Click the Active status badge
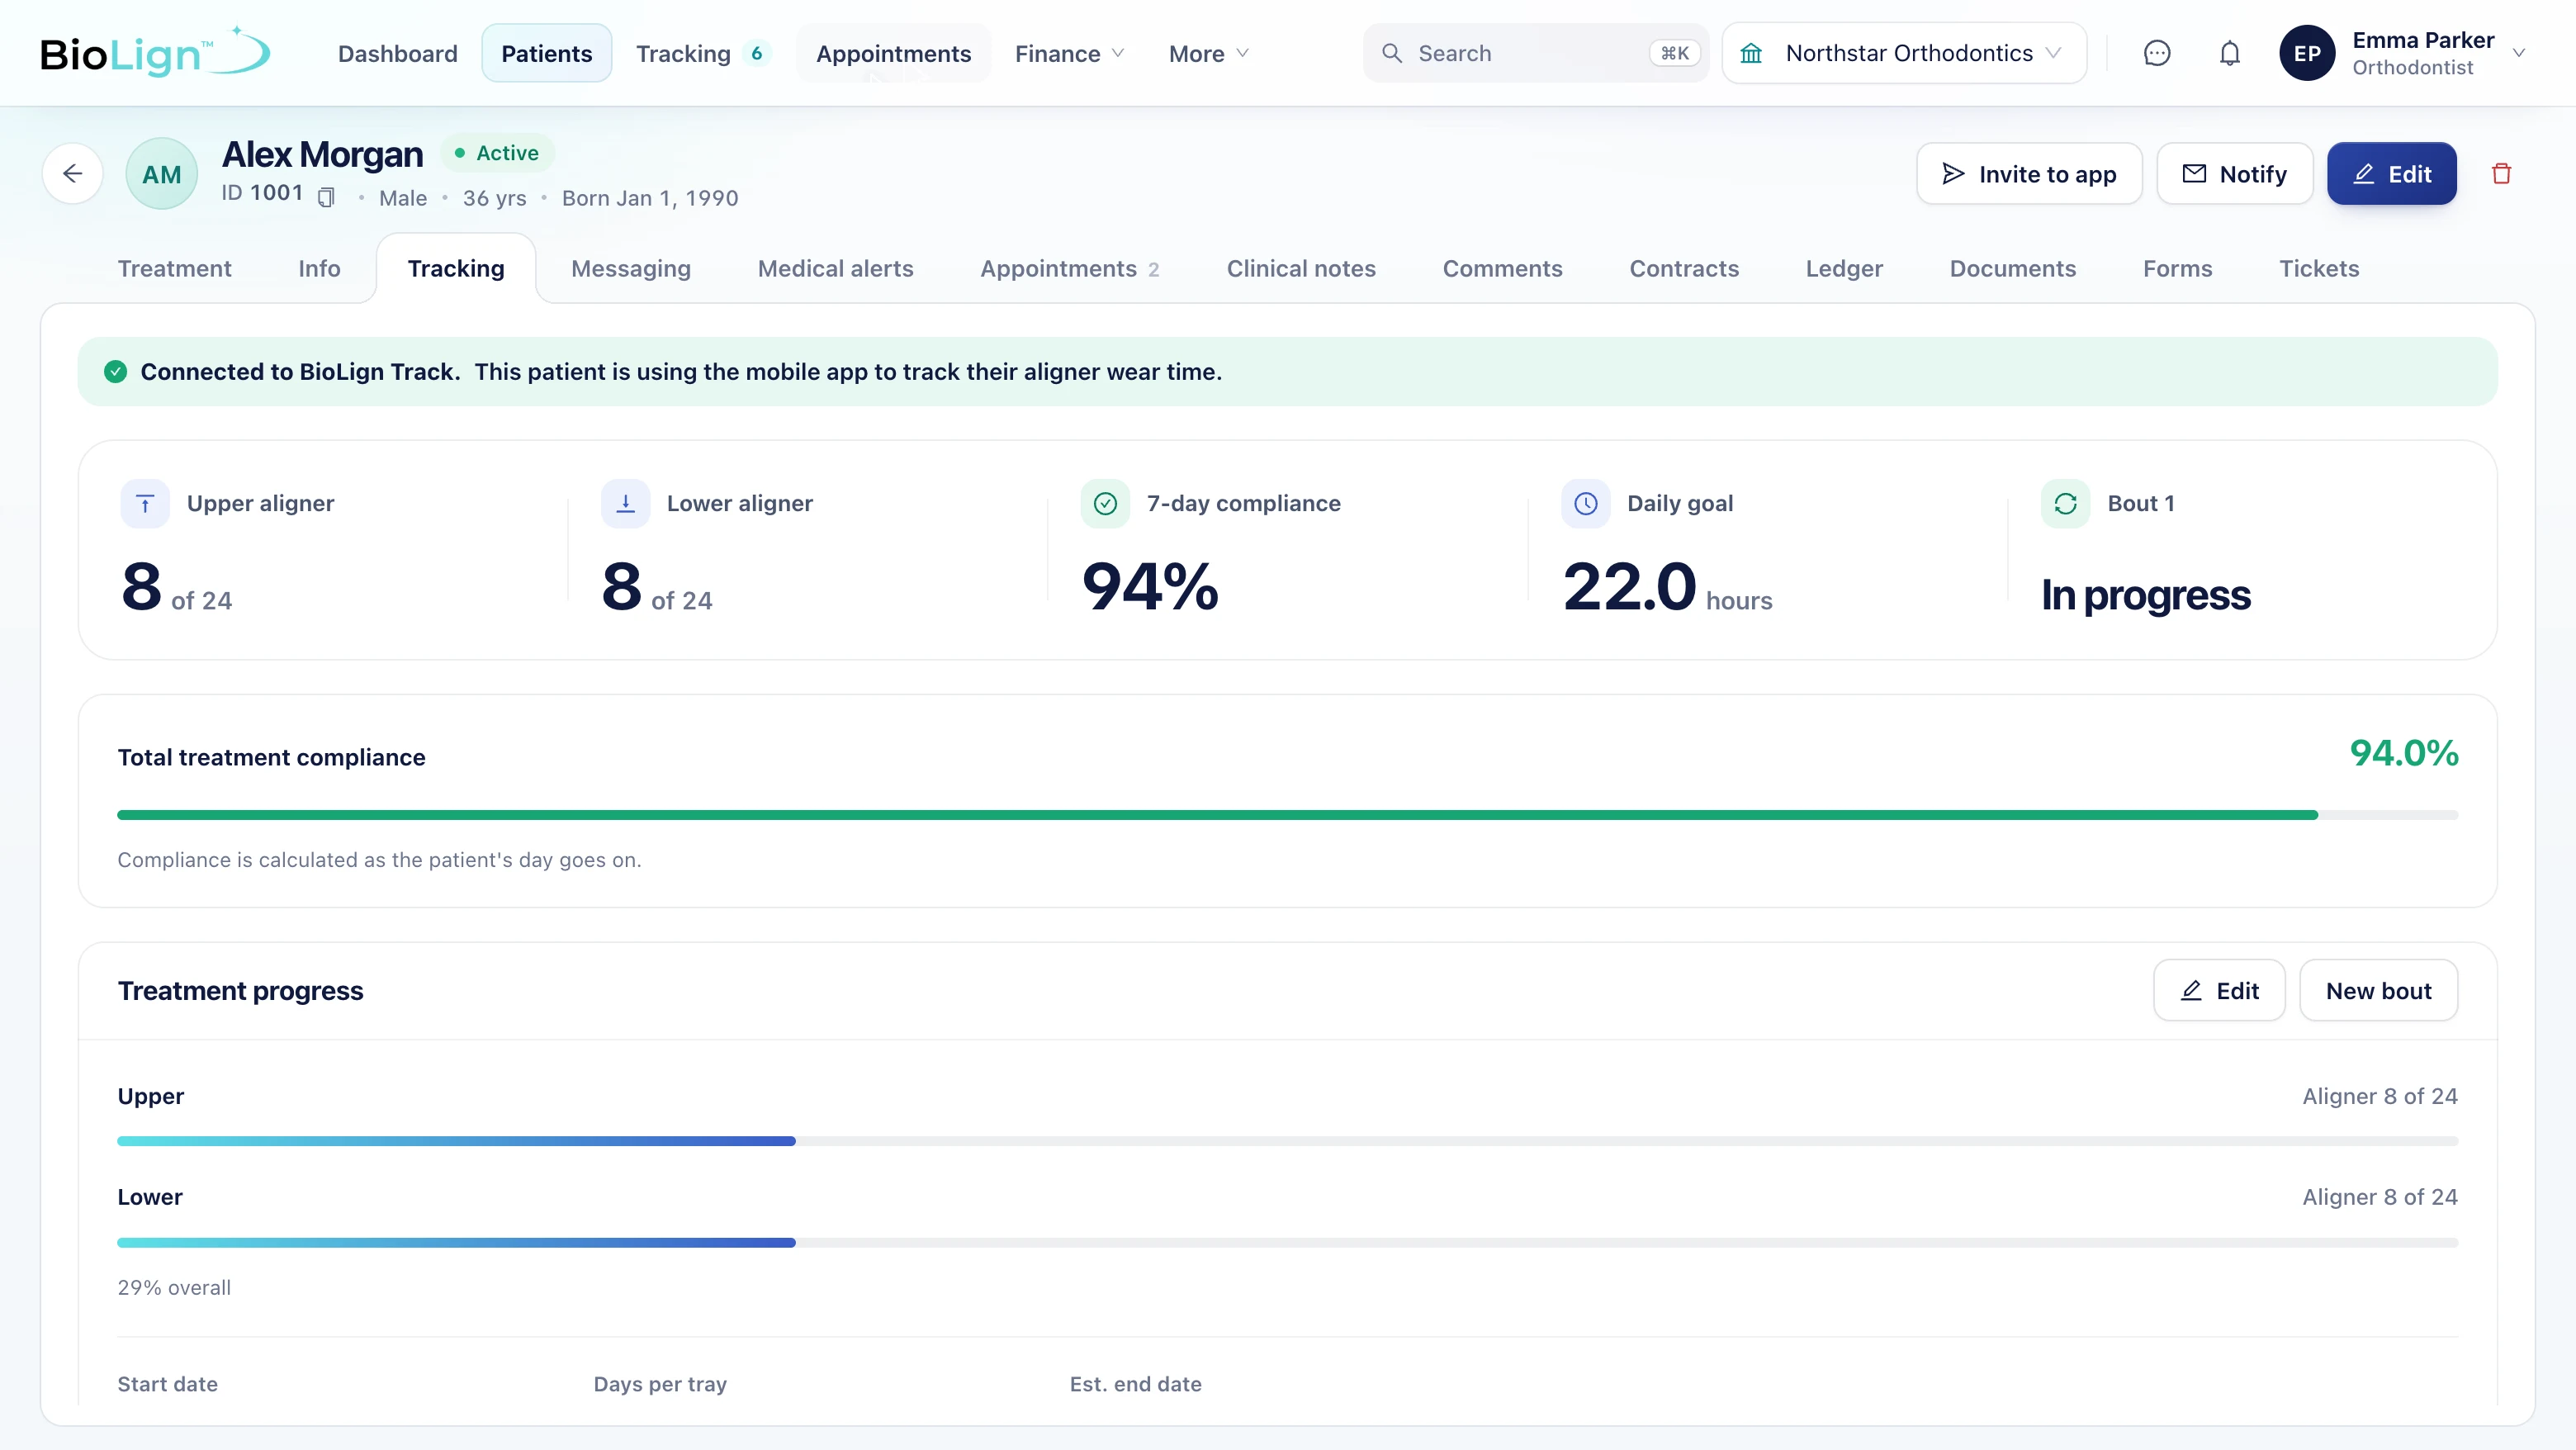Image resolution: width=2576 pixels, height=1450 pixels. (497, 153)
